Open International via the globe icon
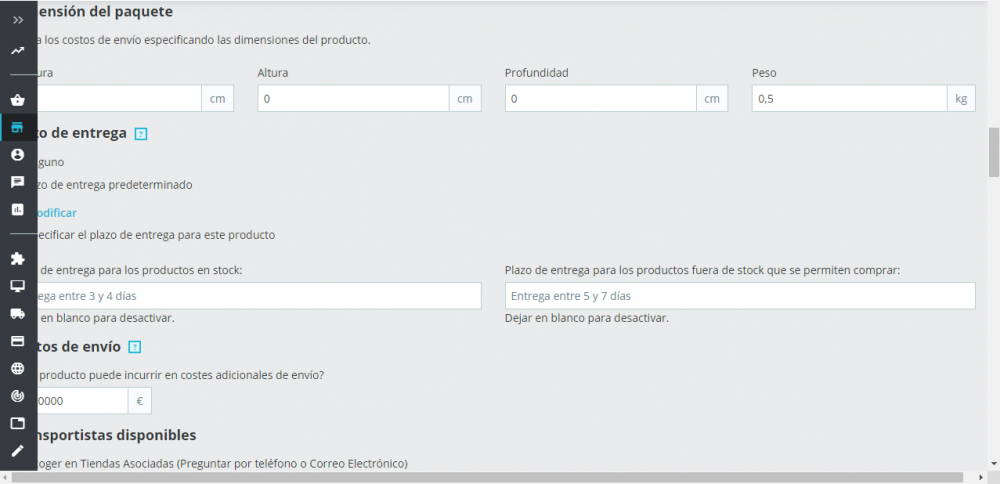 point(18,368)
